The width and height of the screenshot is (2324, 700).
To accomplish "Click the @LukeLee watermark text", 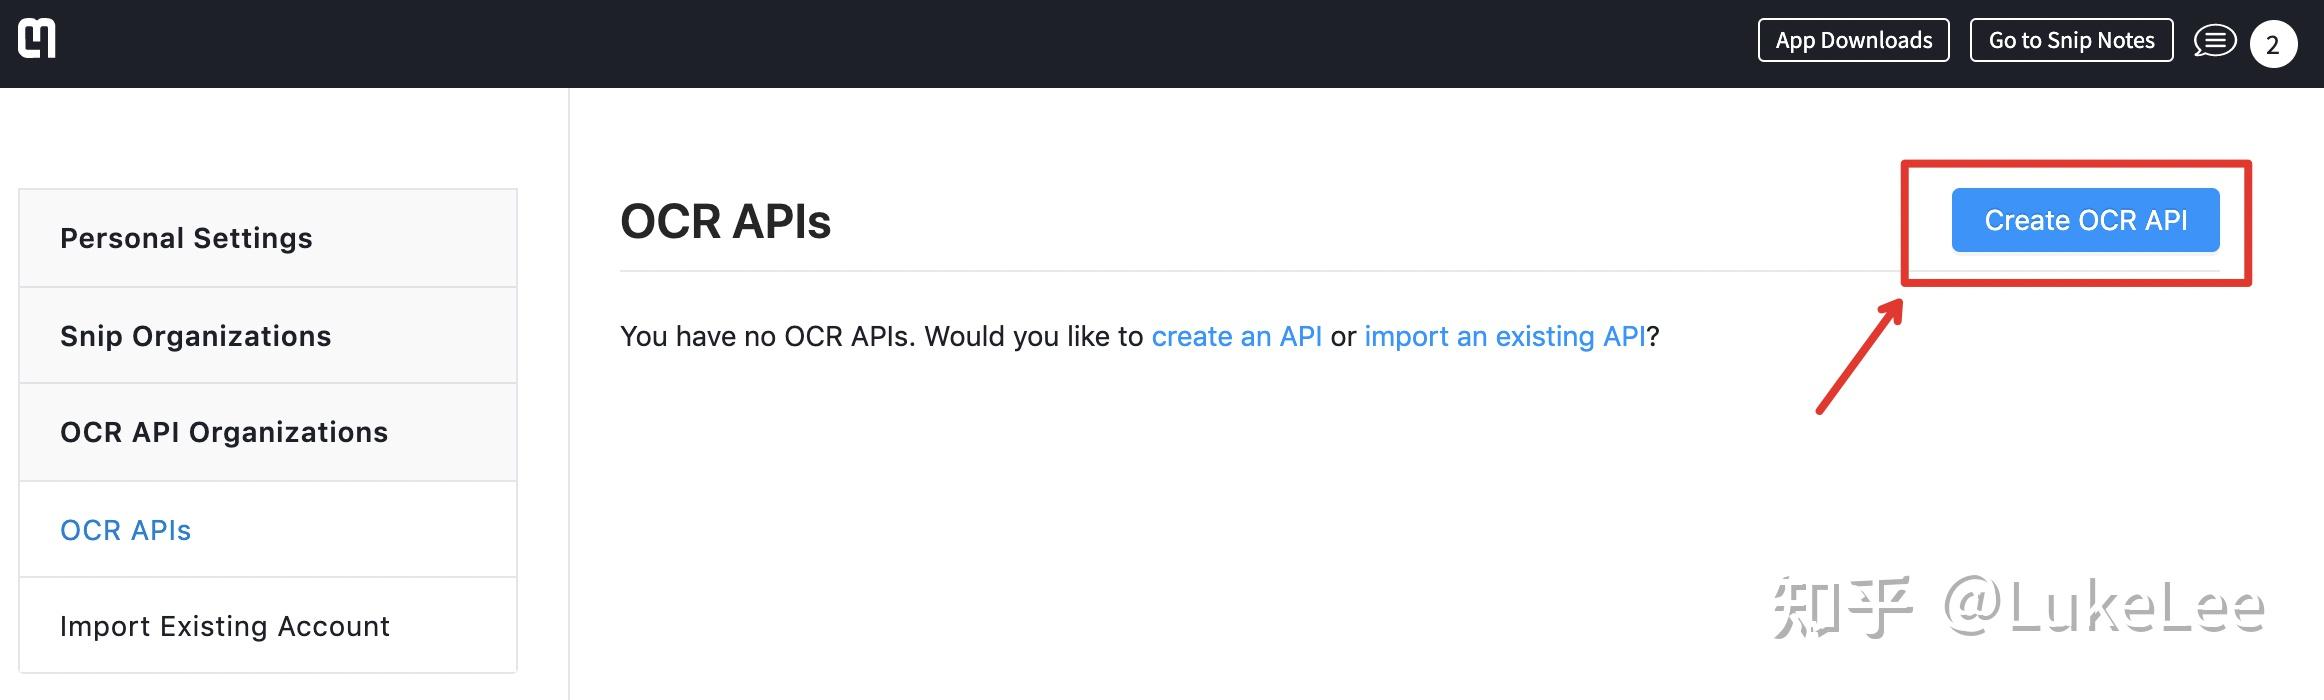I will (x=2104, y=606).
